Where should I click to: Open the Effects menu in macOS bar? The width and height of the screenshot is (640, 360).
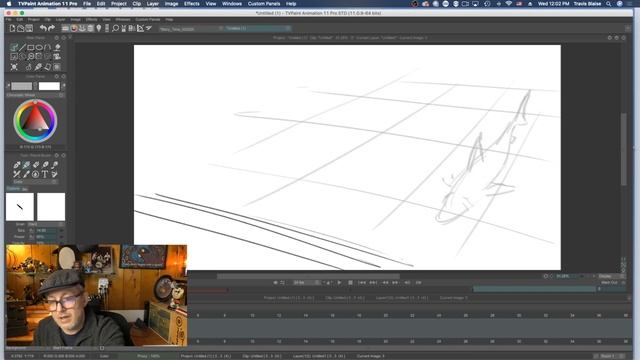pyautogui.click(x=191, y=4)
